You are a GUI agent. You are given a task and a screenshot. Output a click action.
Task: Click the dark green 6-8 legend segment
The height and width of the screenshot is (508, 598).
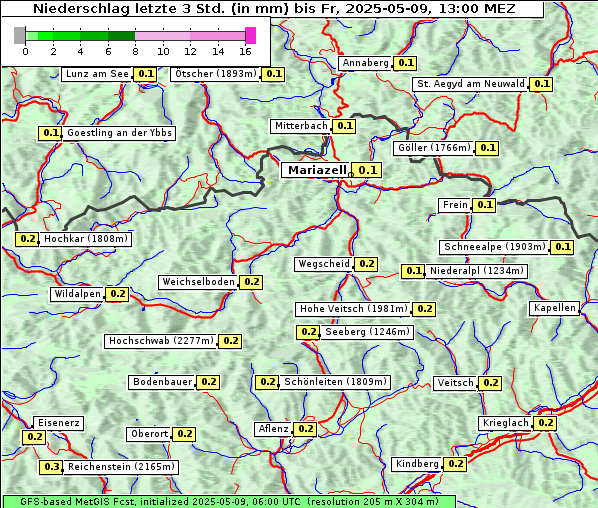pos(122,36)
